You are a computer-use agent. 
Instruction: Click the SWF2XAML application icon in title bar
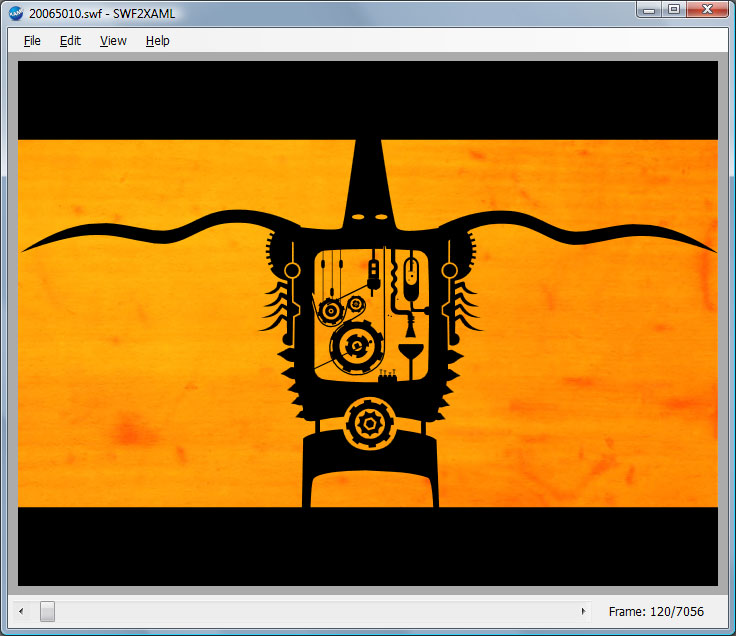coord(15,13)
